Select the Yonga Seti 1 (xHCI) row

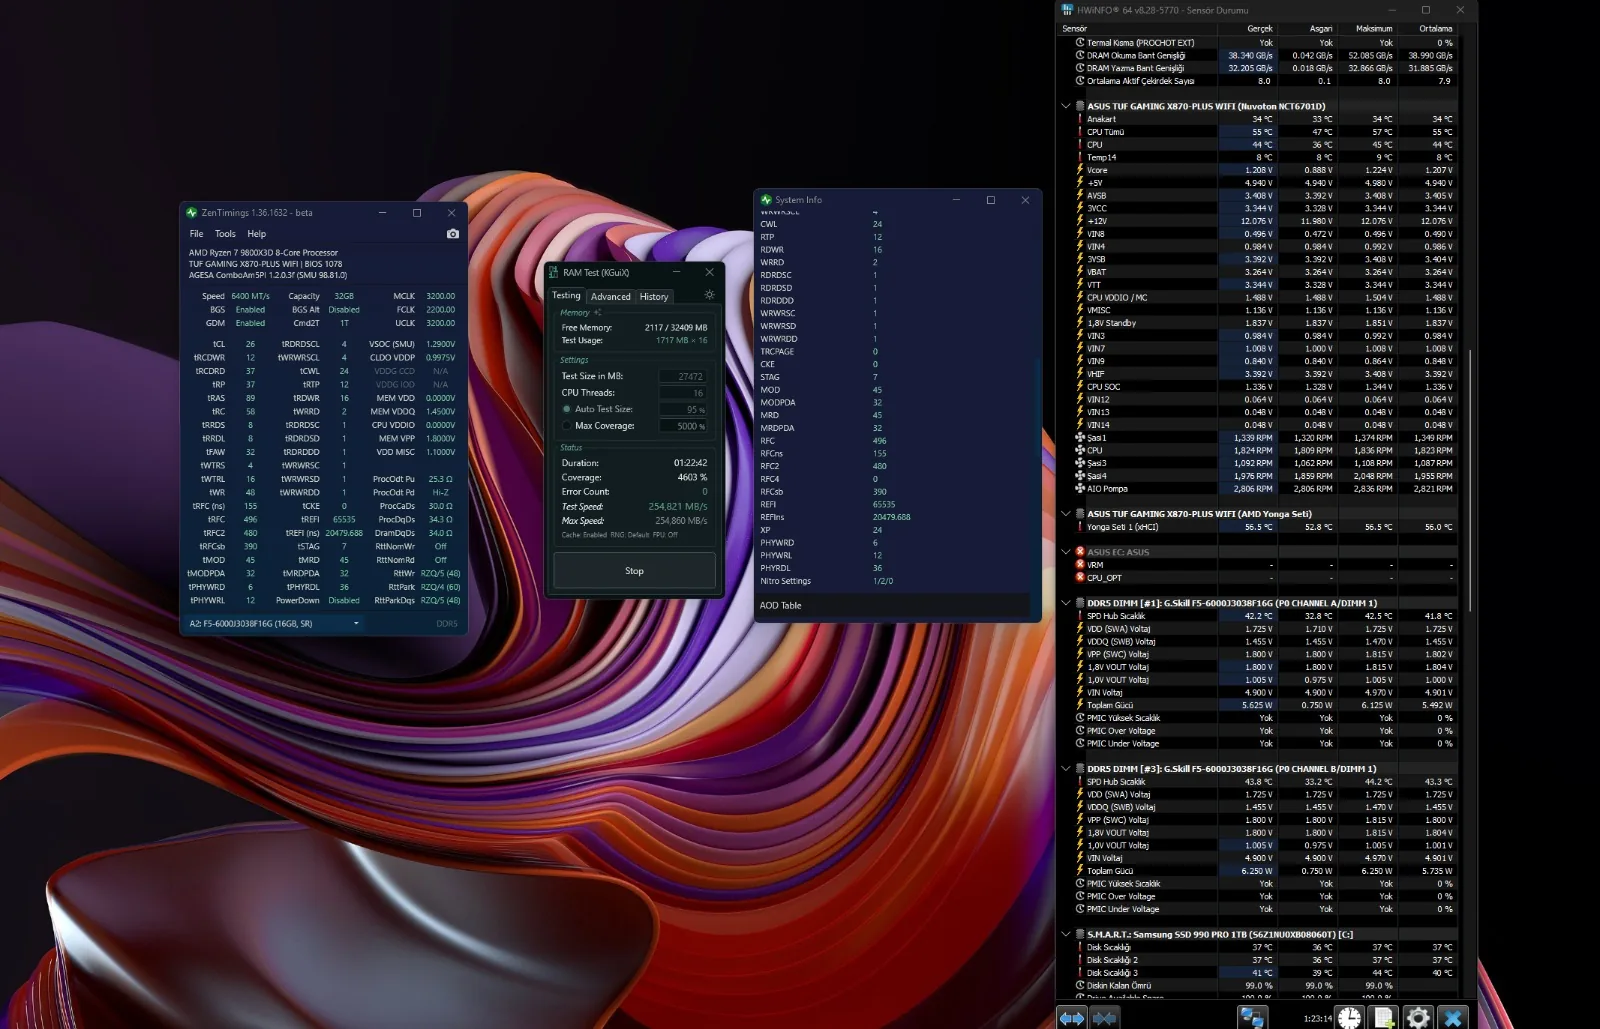click(1265, 527)
